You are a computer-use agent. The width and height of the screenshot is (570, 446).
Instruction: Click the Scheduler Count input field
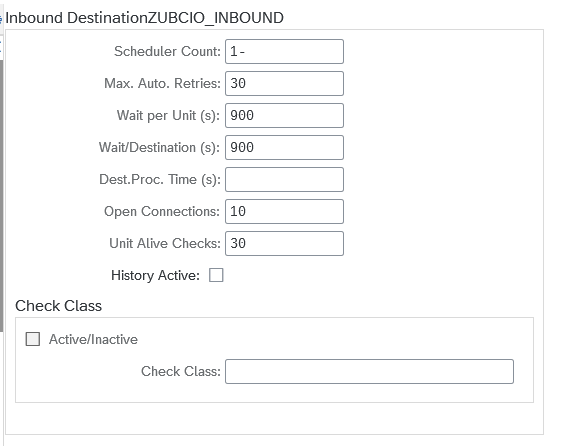pyautogui.click(x=284, y=52)
